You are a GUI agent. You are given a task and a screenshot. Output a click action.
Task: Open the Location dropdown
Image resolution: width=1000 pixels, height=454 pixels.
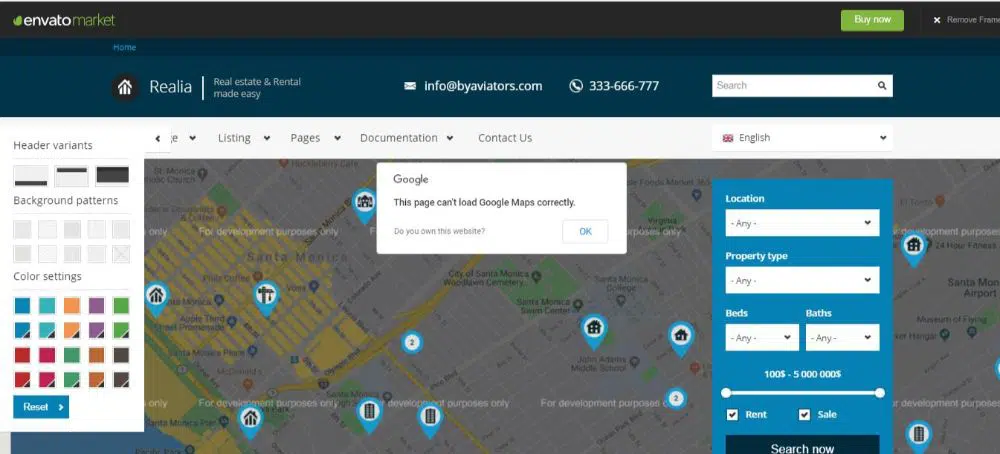tap(802, 223)
